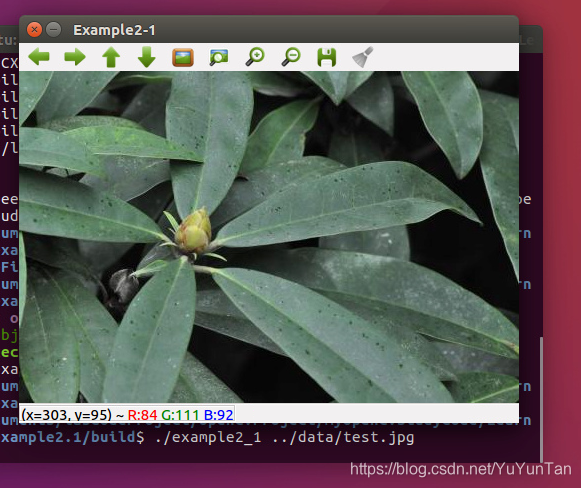The height and width of the screenshot is (488, 581).
Task: Click the flower bud in the image
Action: point(193,231)
